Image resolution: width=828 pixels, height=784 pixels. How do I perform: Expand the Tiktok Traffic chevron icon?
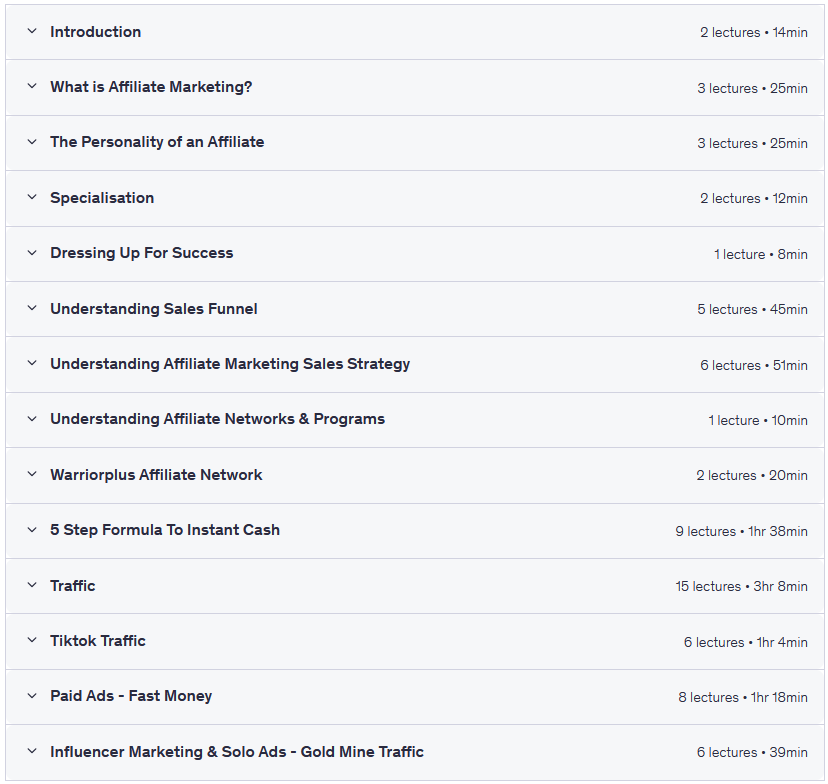coord(32,641)
